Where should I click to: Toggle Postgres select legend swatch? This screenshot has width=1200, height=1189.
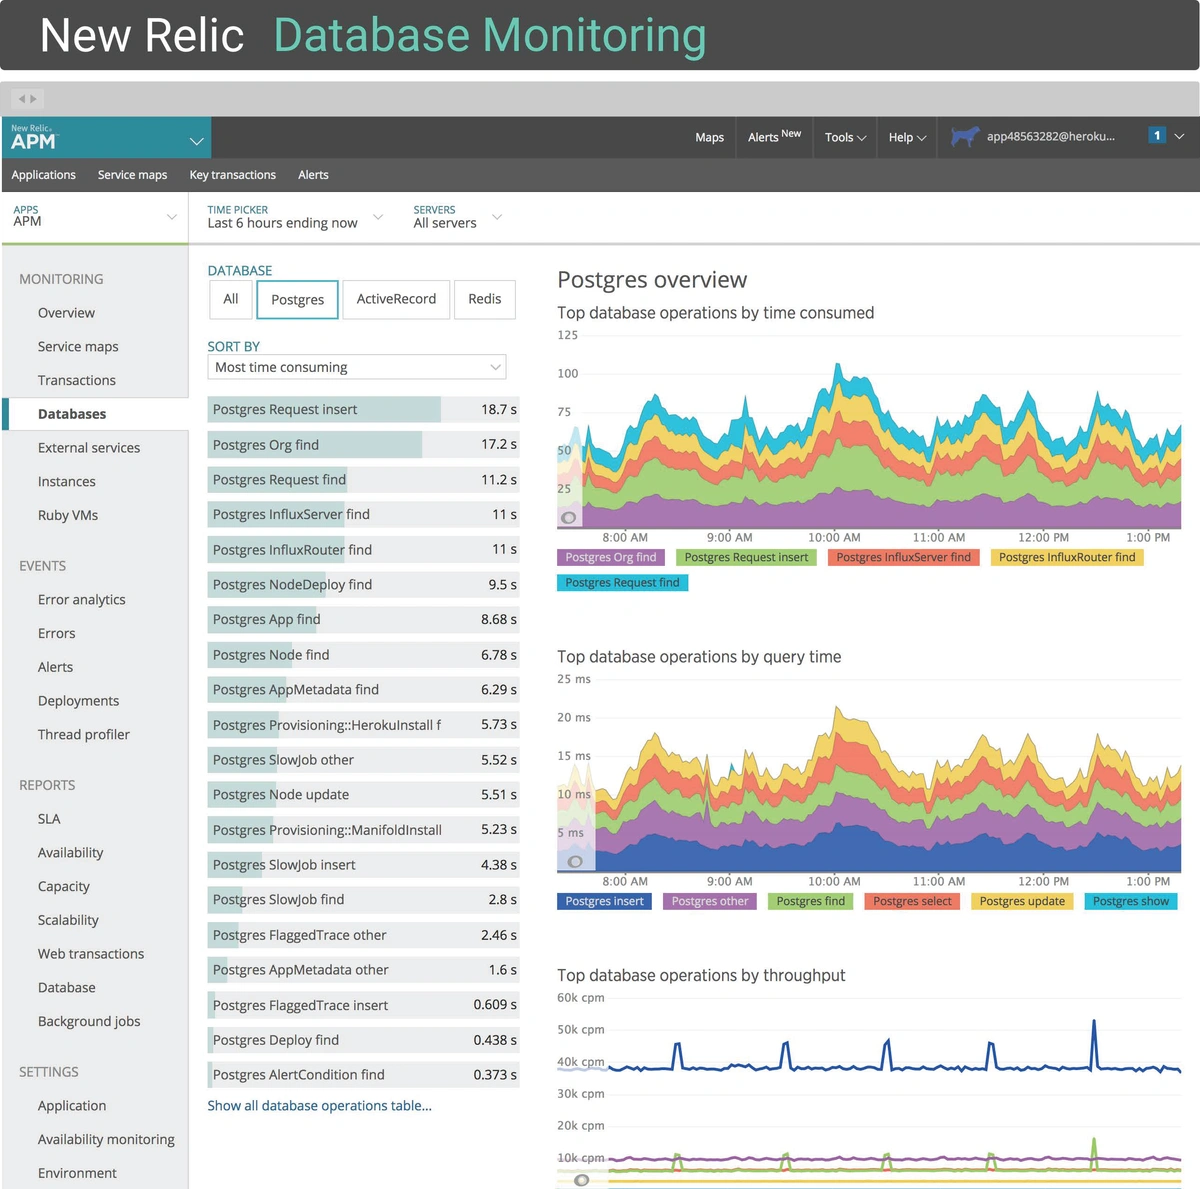pyautogui.click(x=912, y=901)
